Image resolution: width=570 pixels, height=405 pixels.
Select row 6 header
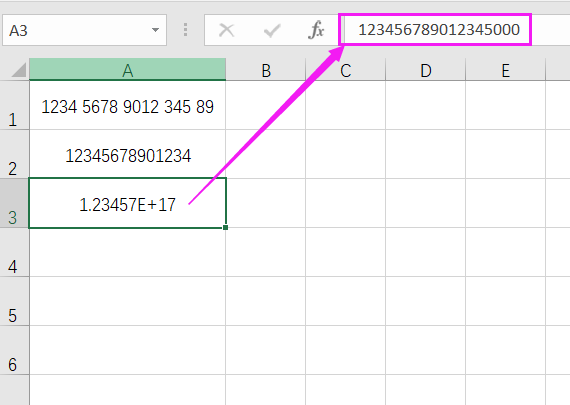[x=14, y=350]
